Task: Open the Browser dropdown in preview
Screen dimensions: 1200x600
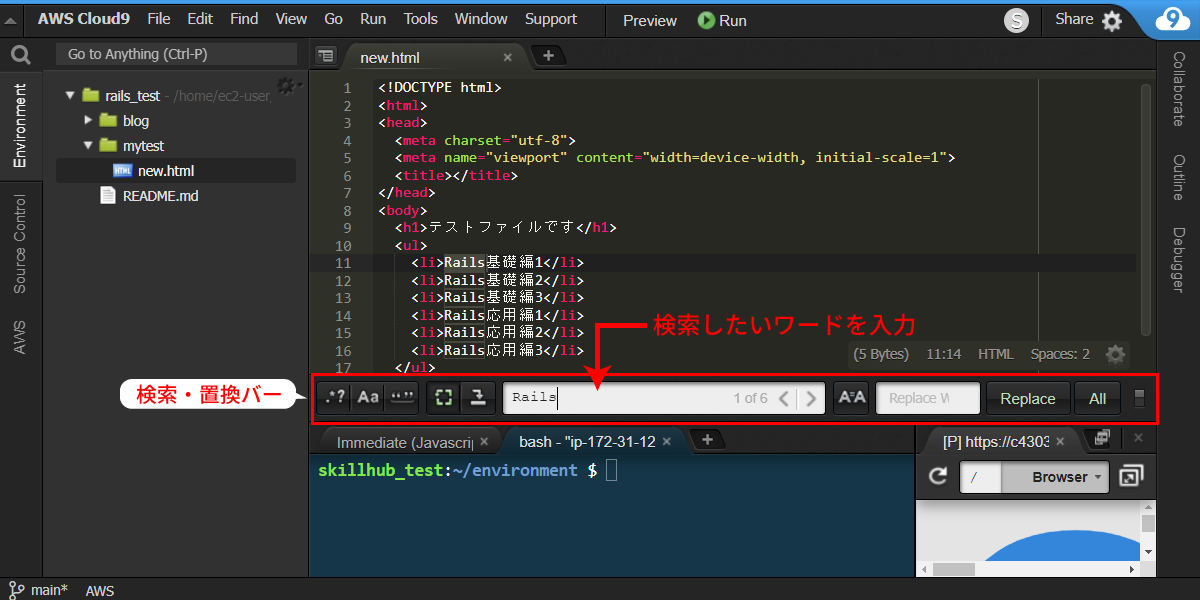Action: pos(1056,477)
